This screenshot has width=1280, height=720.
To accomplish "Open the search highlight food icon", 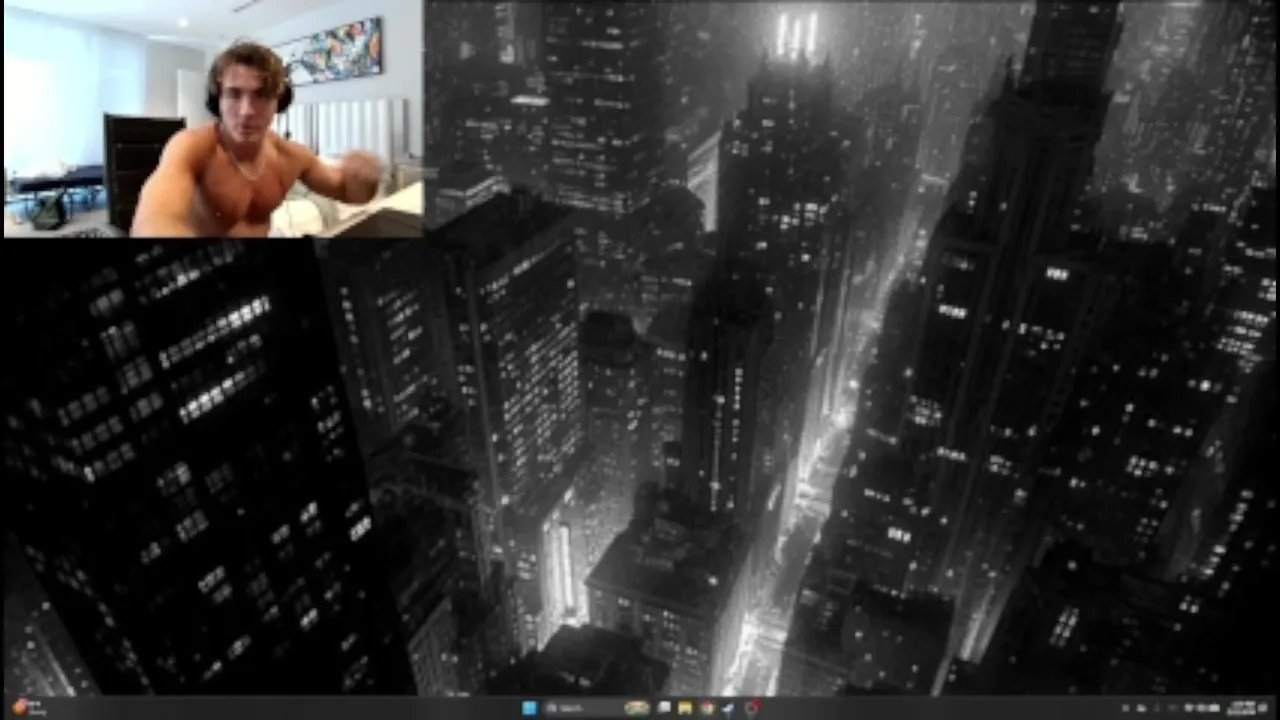I will coord(637,708).
